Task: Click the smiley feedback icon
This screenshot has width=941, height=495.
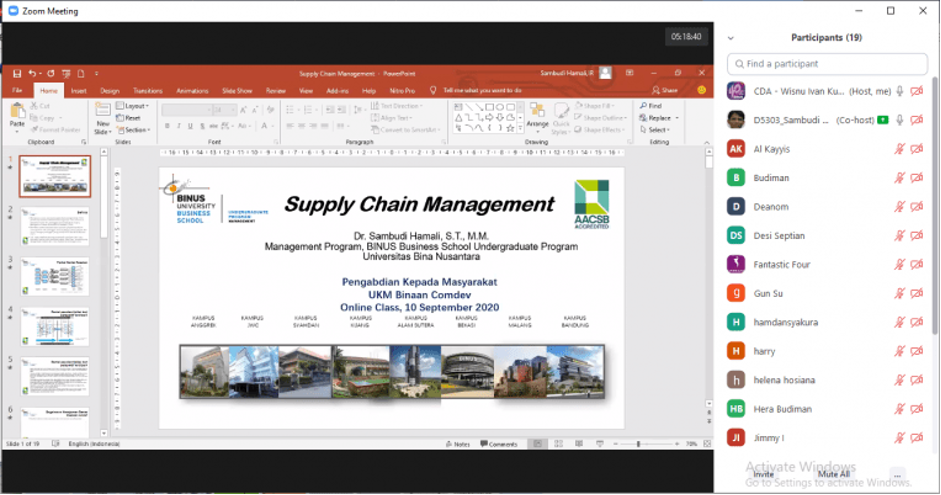Action: 702,90
